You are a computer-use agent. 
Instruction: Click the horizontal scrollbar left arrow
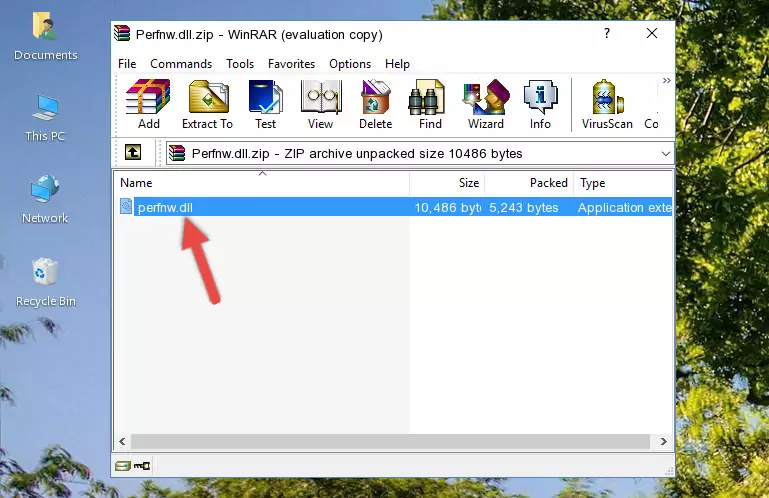tap(123, 442)
